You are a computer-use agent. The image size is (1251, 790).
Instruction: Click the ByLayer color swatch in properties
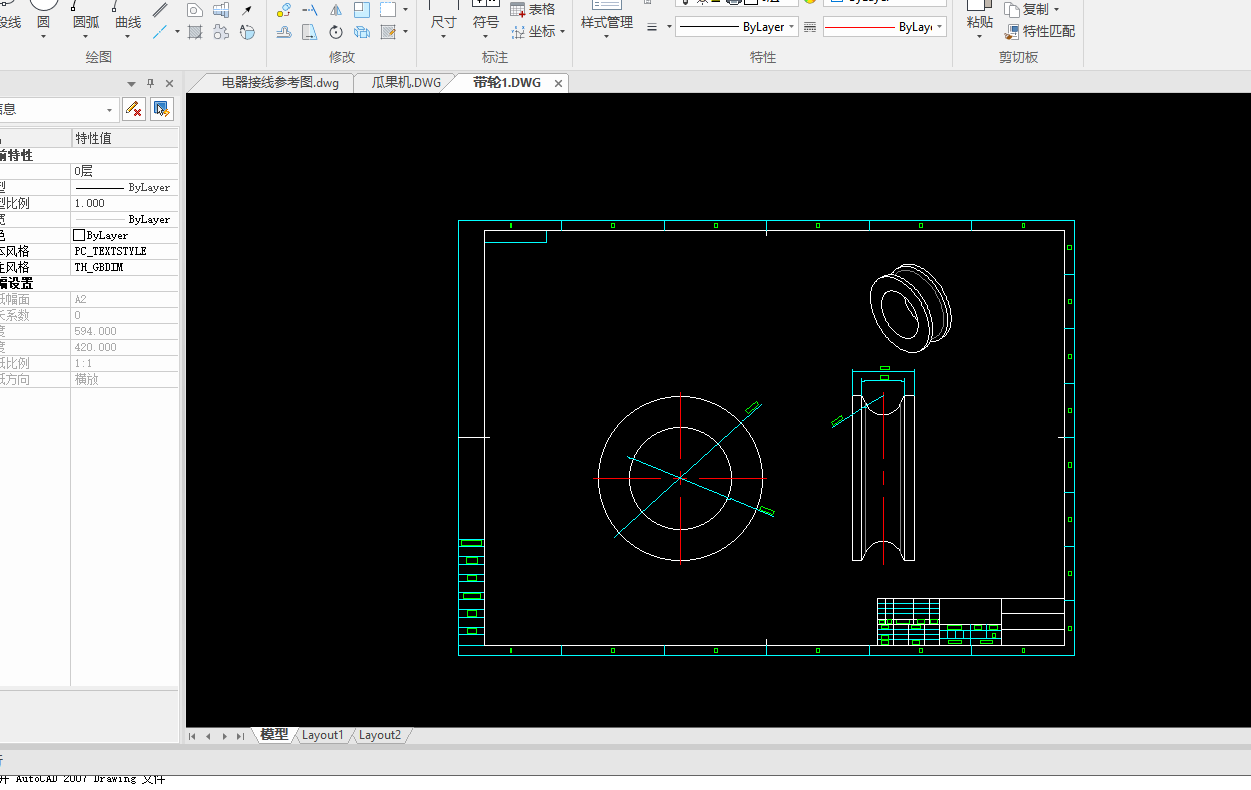80,235
